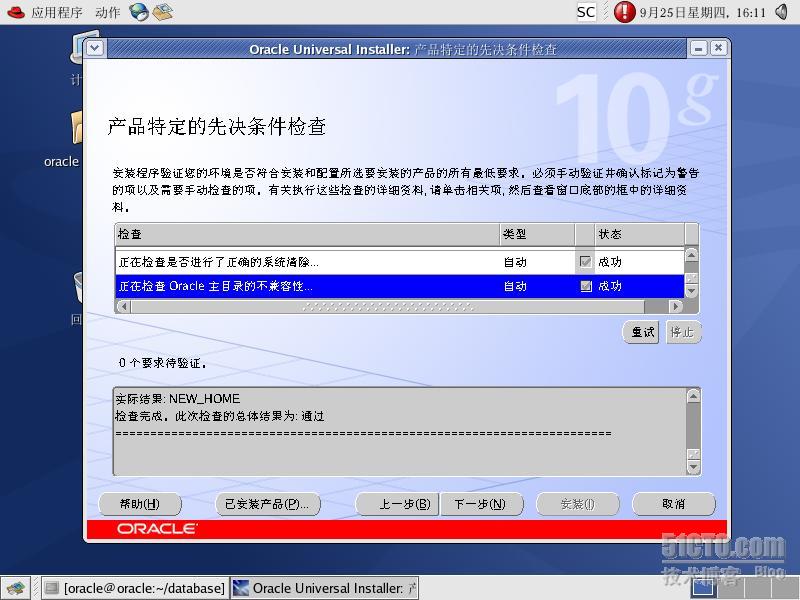Click the SC input method indicator
This screenshot has width=800, height=600.
[x=586, y=12]
